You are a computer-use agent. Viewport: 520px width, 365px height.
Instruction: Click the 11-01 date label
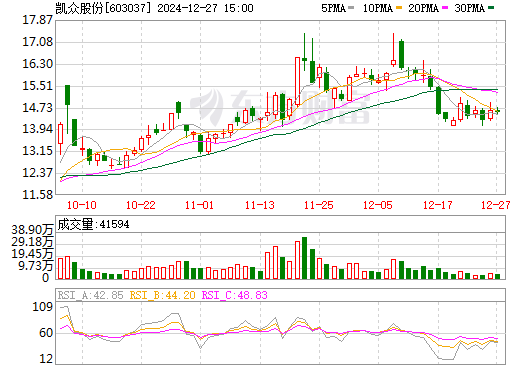[x=200, y=205]
